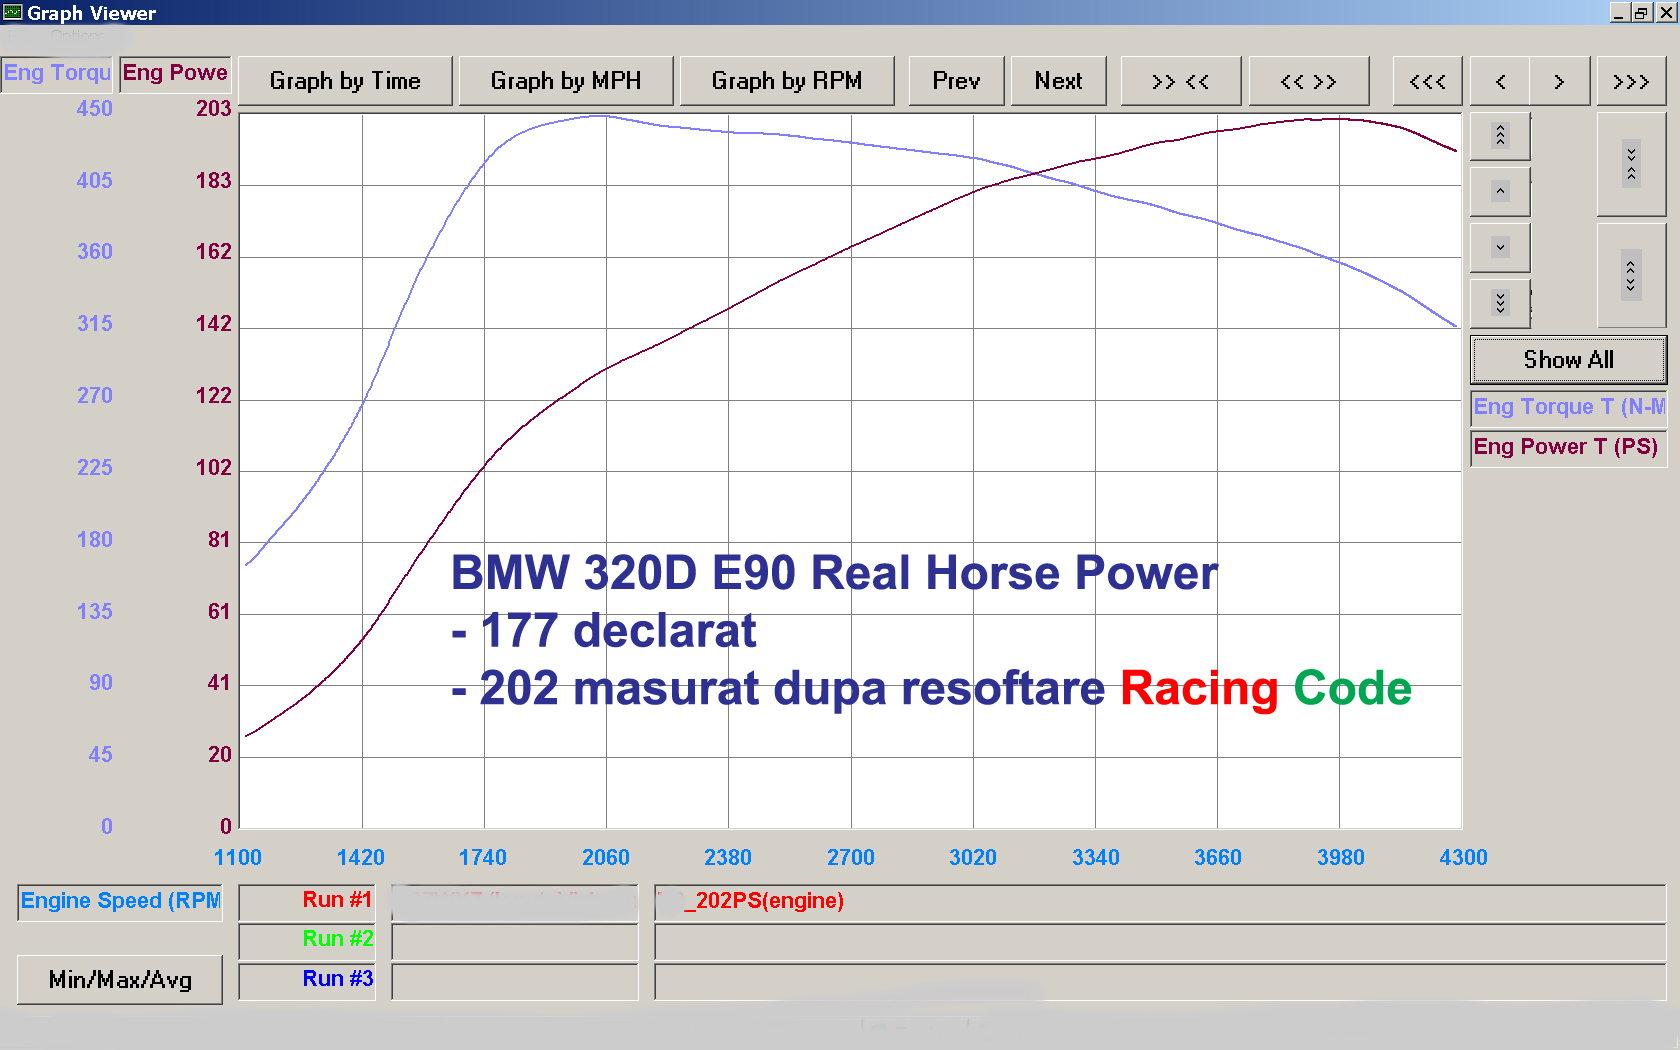Click the '>>>' fast scroll right button
The height and width of the screenshot is (1050, 1680).
(1631, 82)
